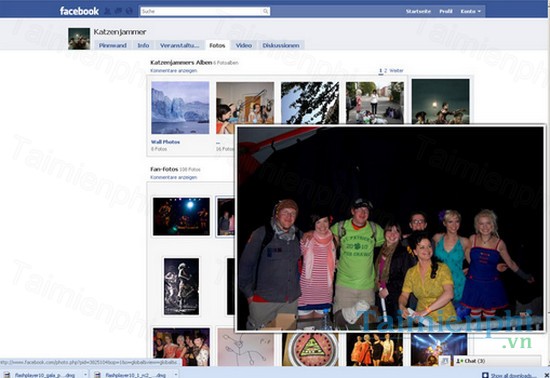Image resolution: width=550 pixels, height=378 pixels.
Task: Go to Startseite
Action: click(x=418, y=11)
